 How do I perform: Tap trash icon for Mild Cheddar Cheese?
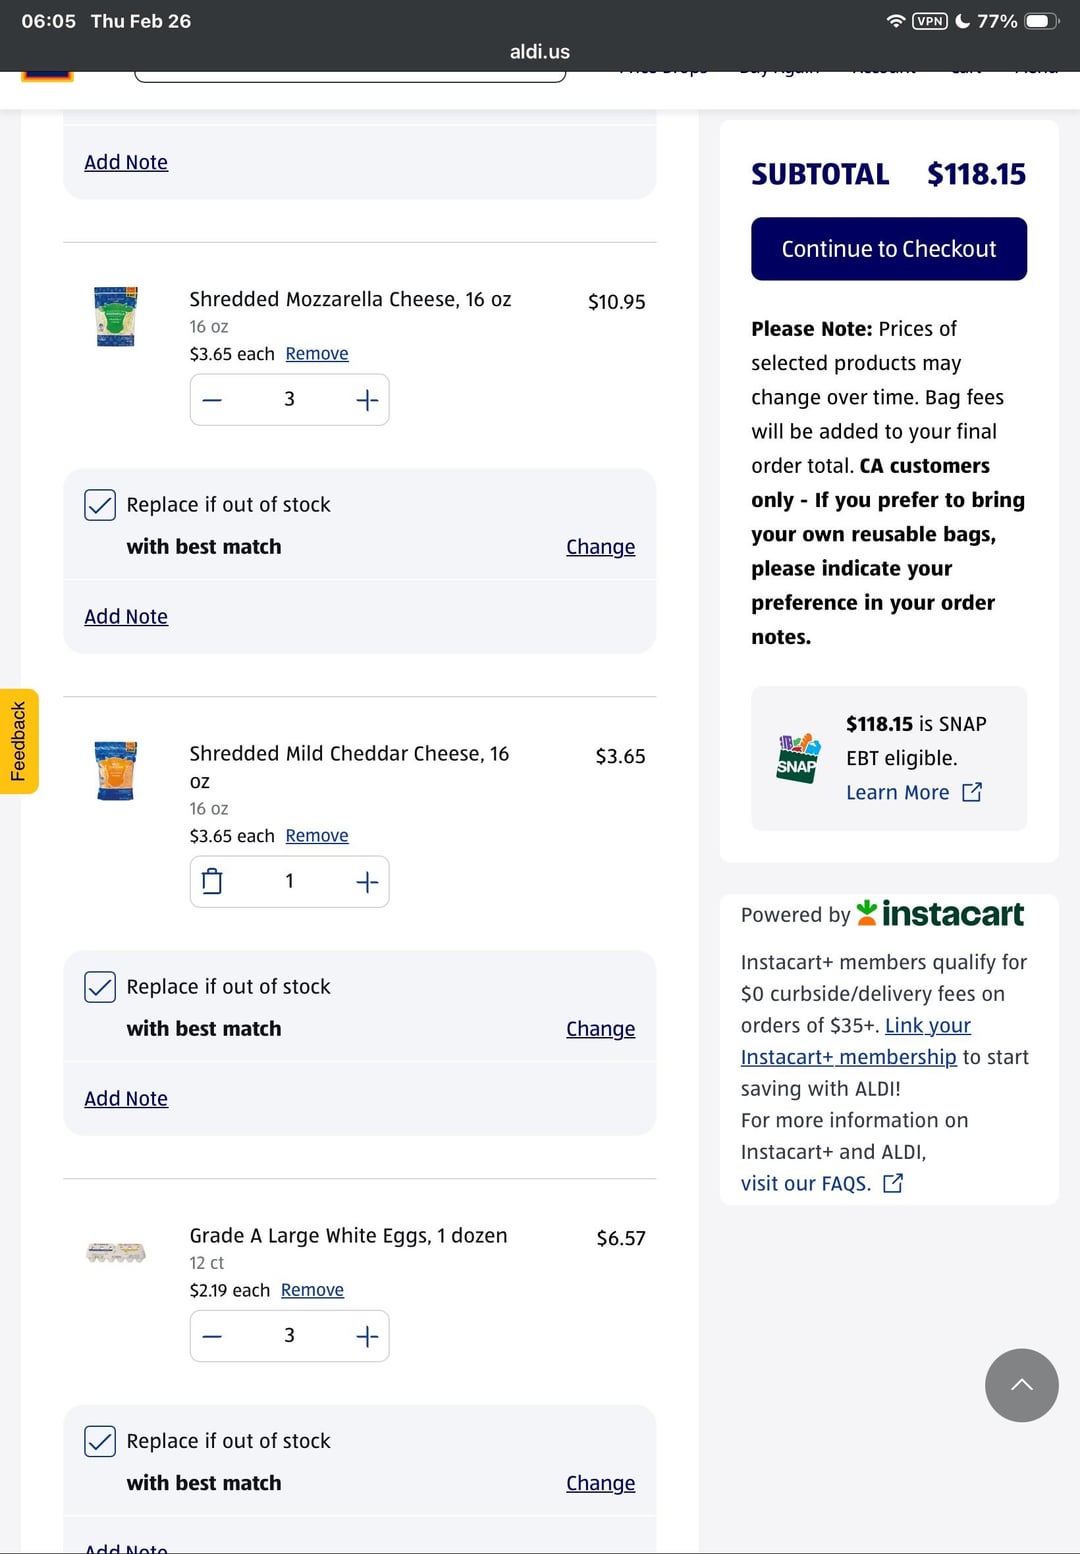tap(212, 882)
